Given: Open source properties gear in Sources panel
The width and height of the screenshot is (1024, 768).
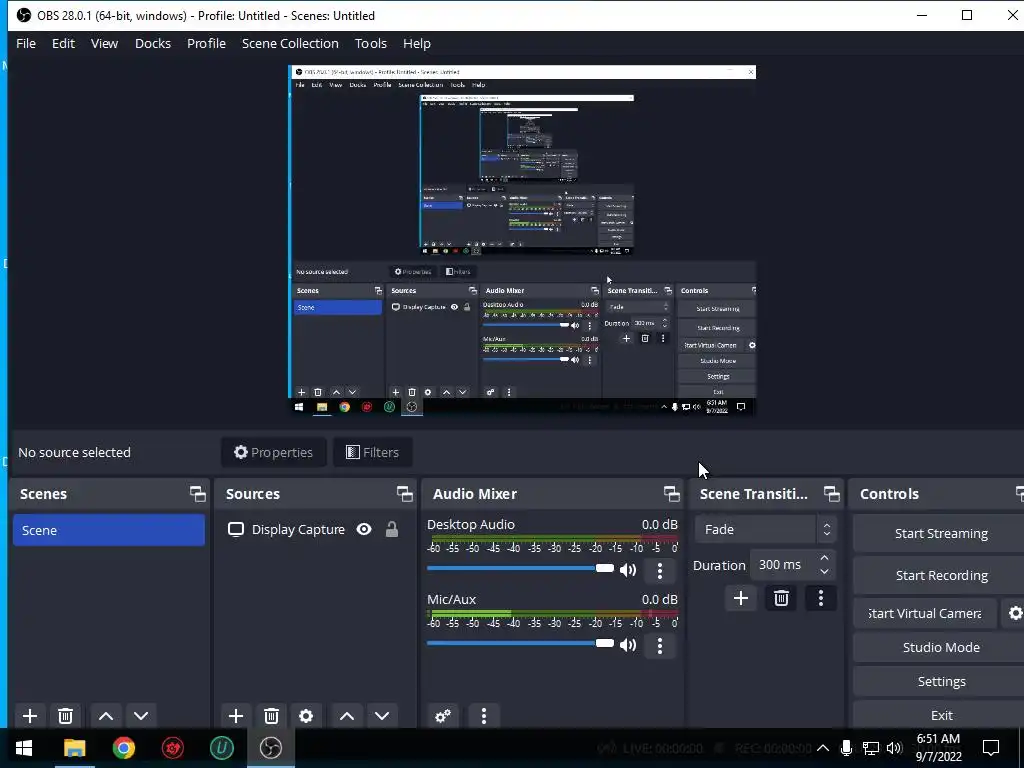Looking at the screenshot, I should pos(306,716).
